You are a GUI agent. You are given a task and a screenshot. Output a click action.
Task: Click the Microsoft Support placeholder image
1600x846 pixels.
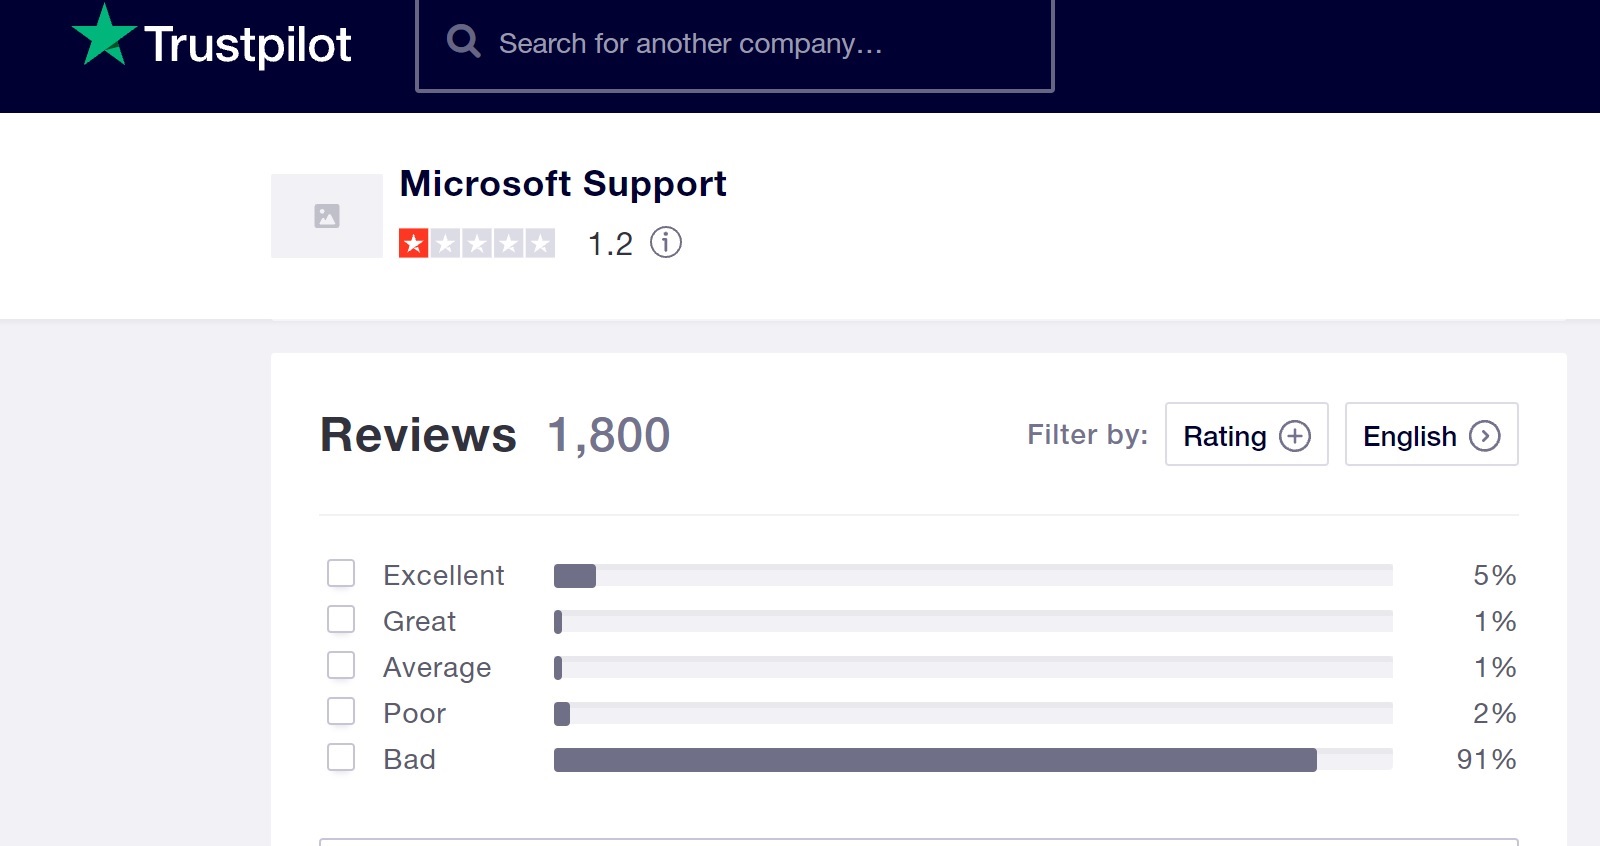[327, 216]
